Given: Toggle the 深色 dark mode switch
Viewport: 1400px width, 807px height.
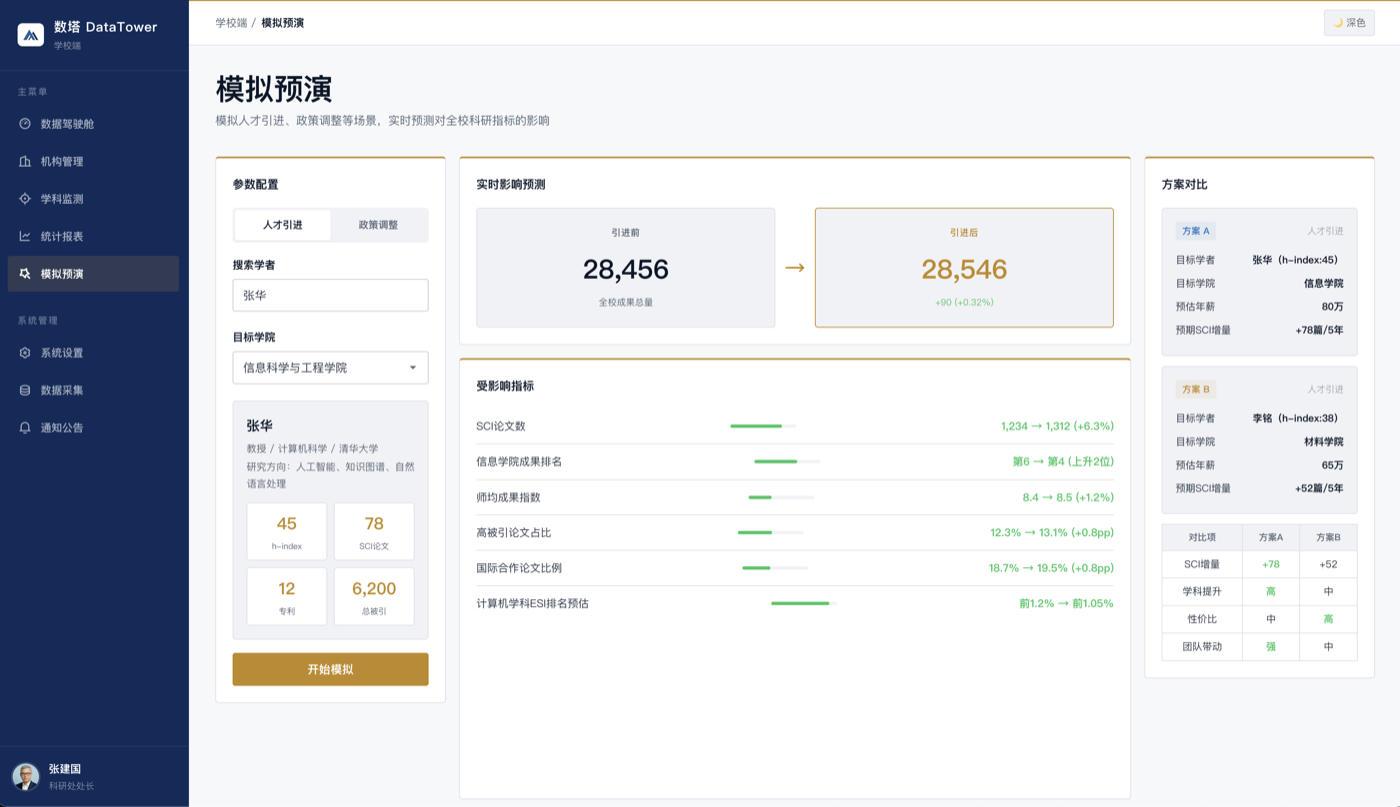Looking at the screenshot, I should [x=1348, y=22].
